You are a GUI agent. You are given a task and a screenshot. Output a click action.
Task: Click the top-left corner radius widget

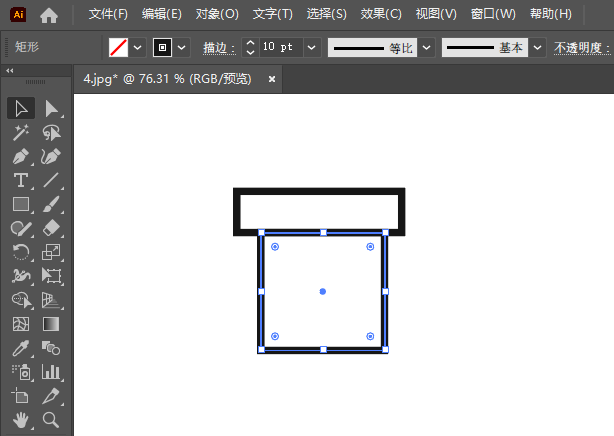(x=275, y=246)
